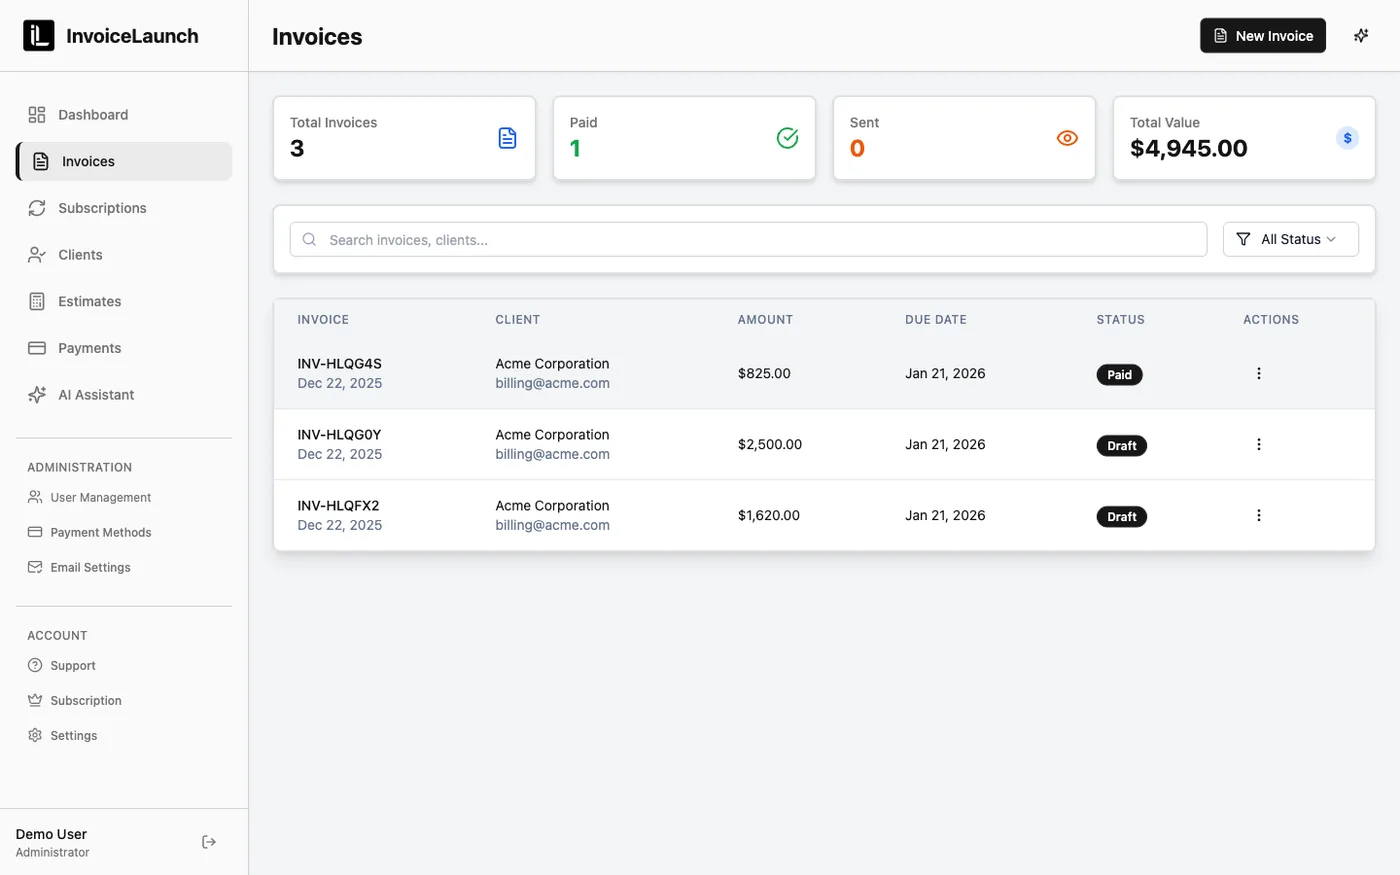Click the Support help-circle icon
The height and width of the screenshot is (875, 1400).
coord(35,665)
